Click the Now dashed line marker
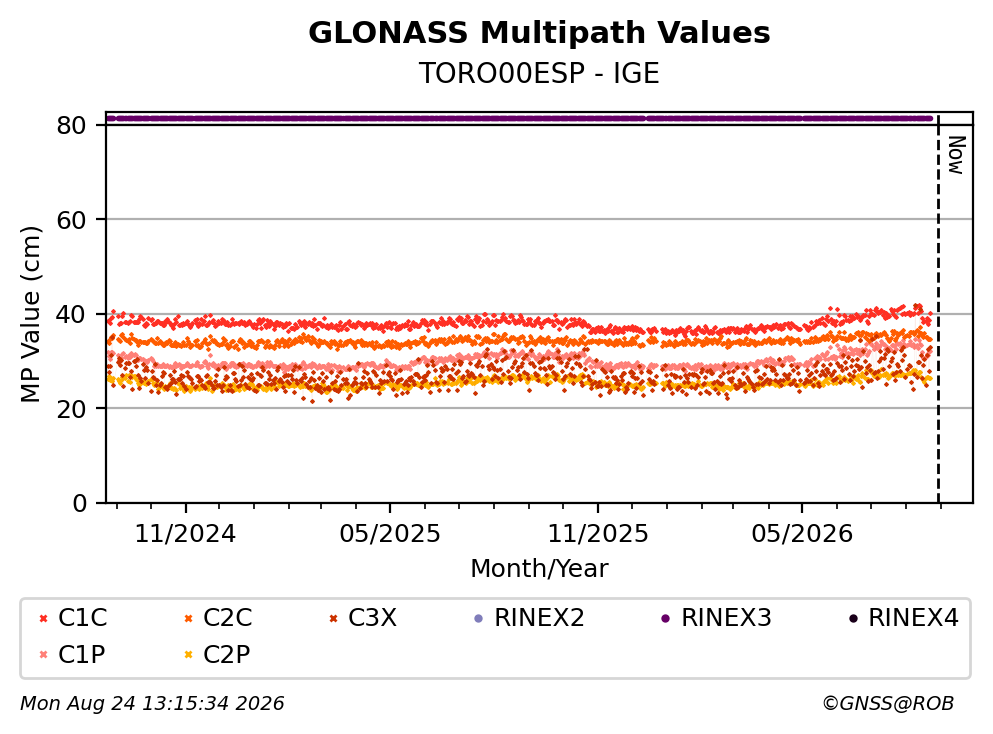The width and height of the screenshot is (993, 734). [x=938, y=308]
